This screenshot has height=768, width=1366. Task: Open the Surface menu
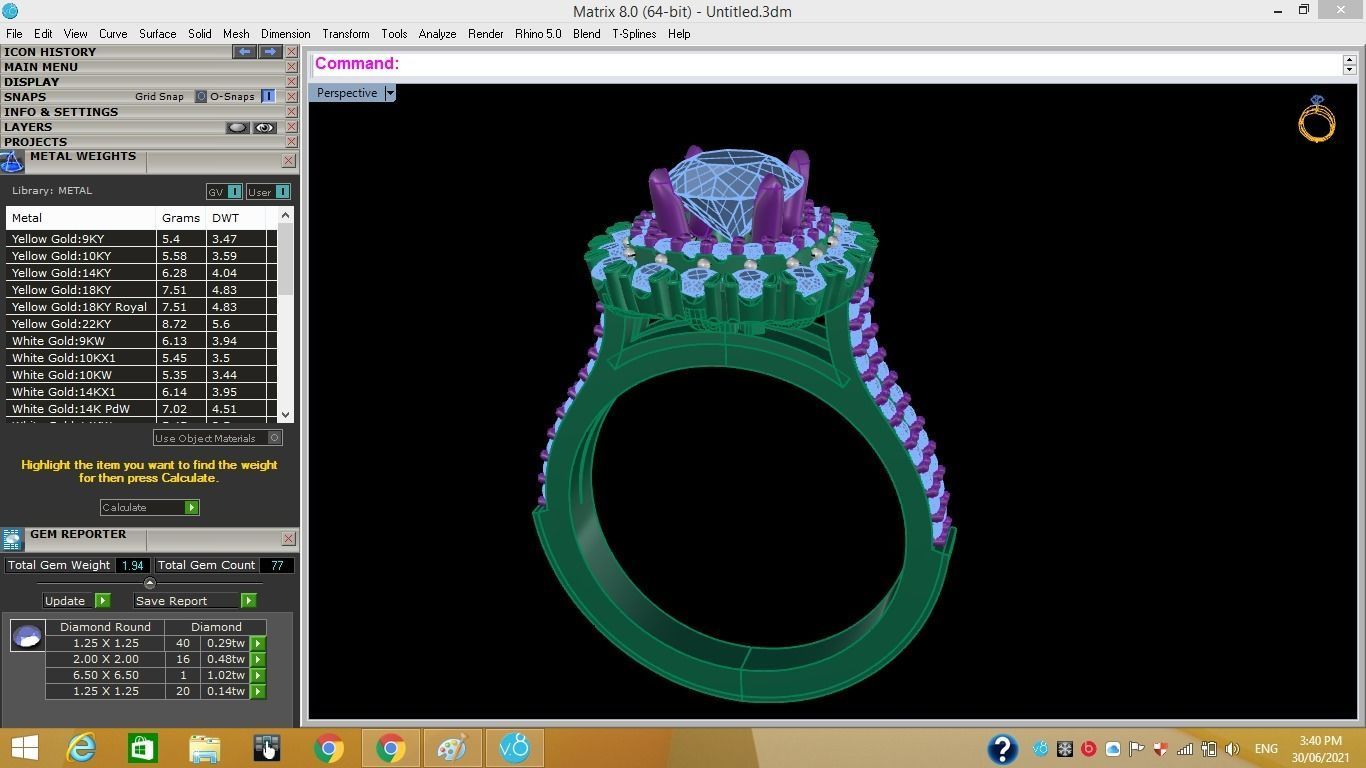click(x=157, y=34)
